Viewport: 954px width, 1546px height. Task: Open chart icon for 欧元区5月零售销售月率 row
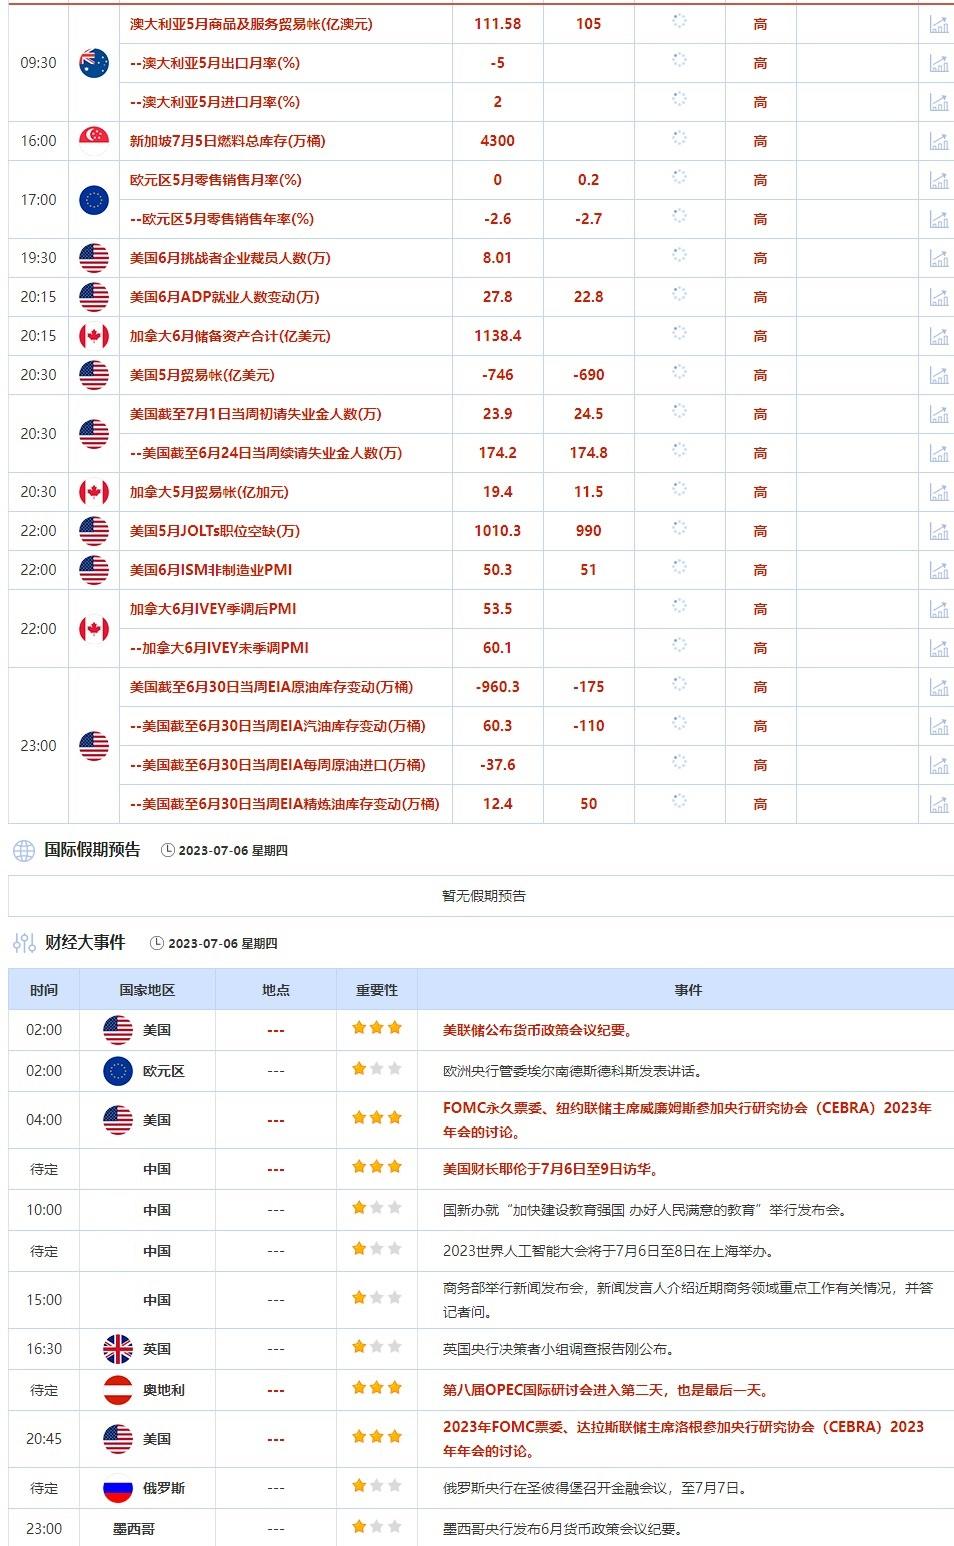click(x=939, y=180)
